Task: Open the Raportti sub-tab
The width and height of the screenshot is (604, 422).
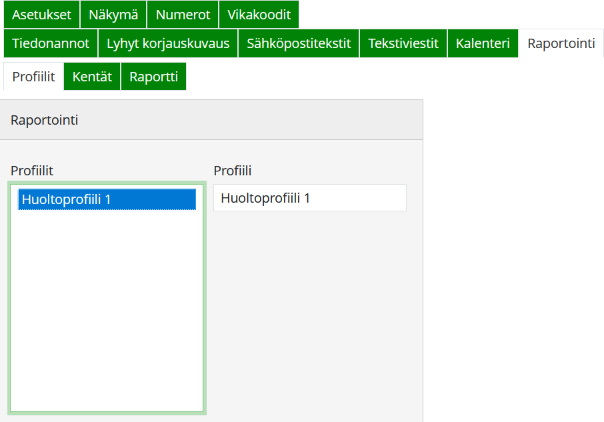Action: (153, 77)
